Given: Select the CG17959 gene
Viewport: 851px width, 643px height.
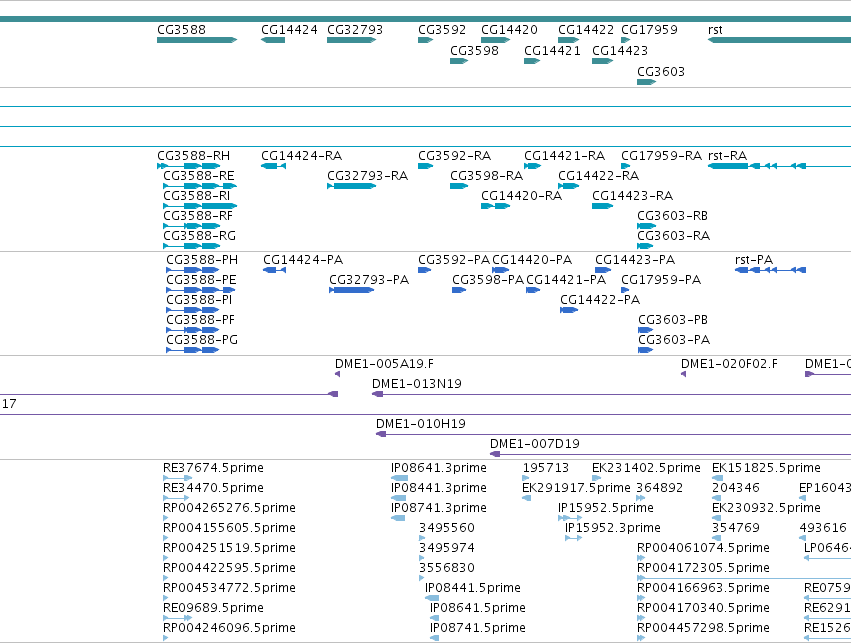Looking at the screenshot, I should pyautogui.click(x=626, y=40).
